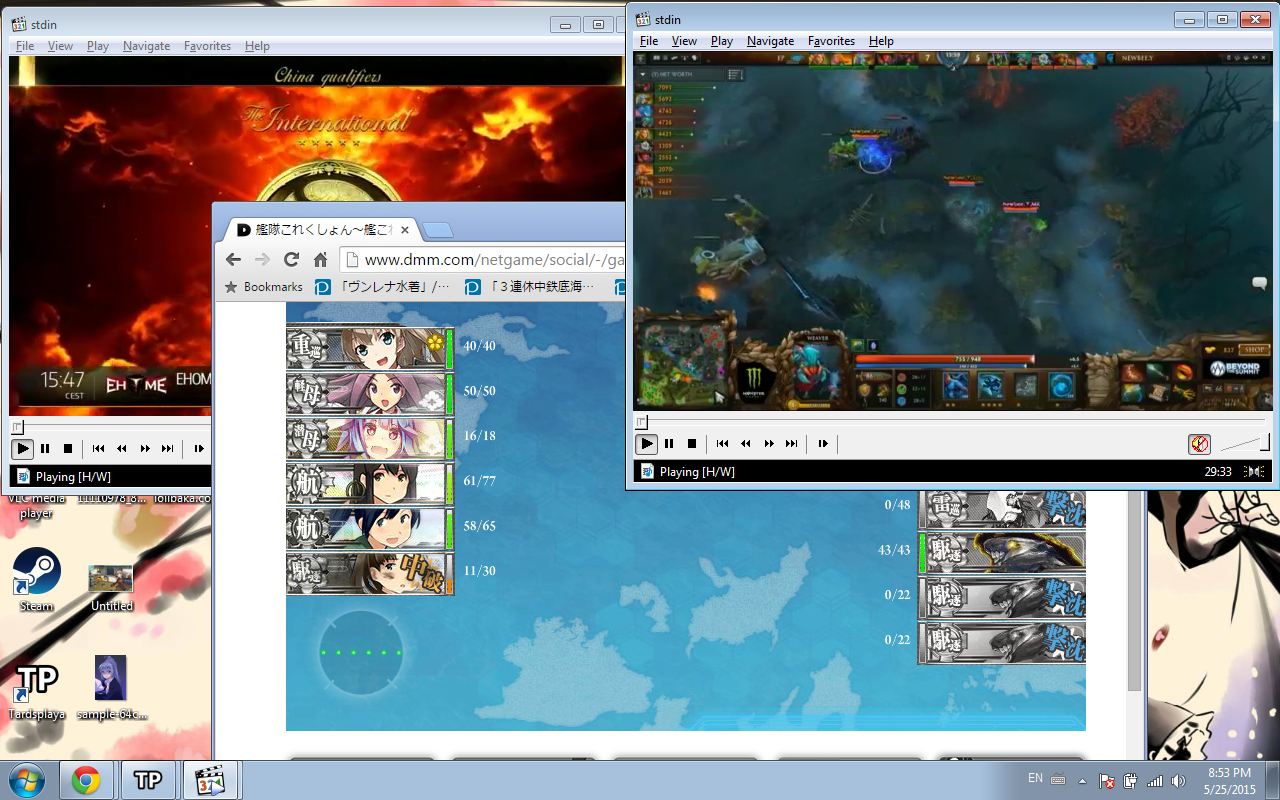1280x800 pixels.
Task: Skip to next track in left stdin player
Action: [167, 449]
